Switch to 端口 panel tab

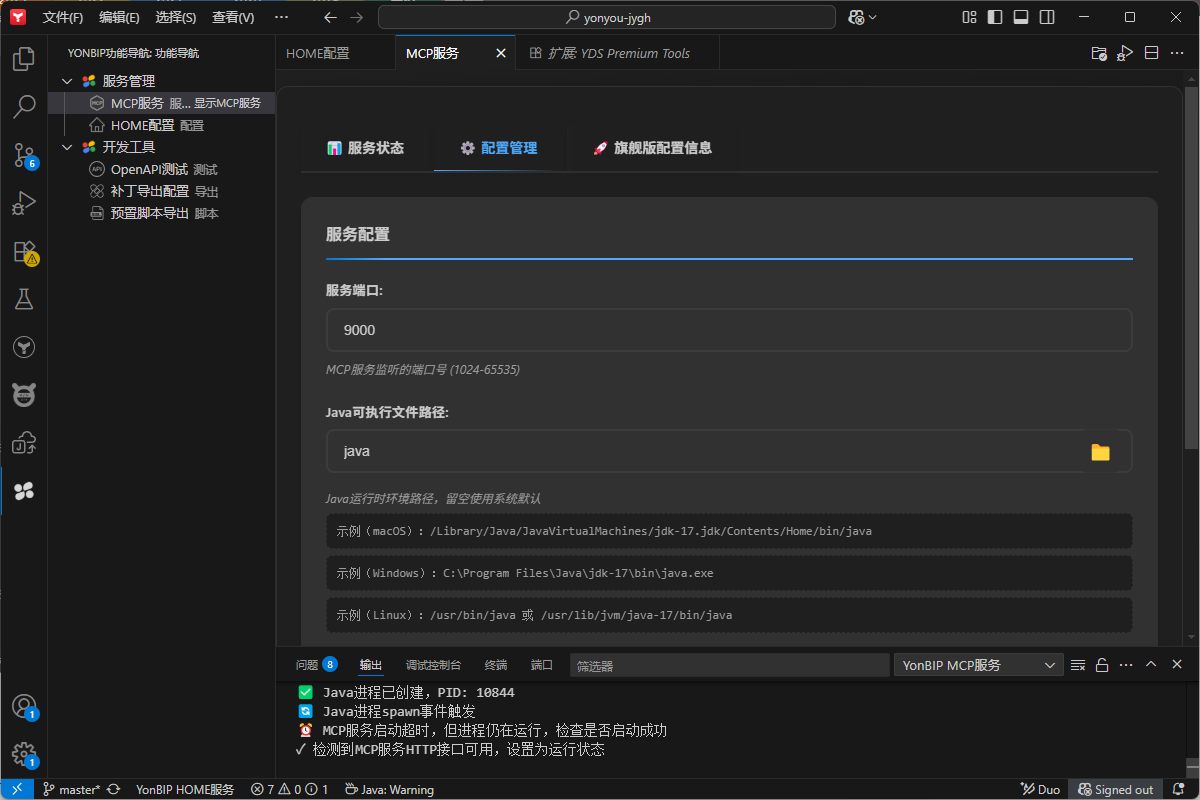click(541, 665)
